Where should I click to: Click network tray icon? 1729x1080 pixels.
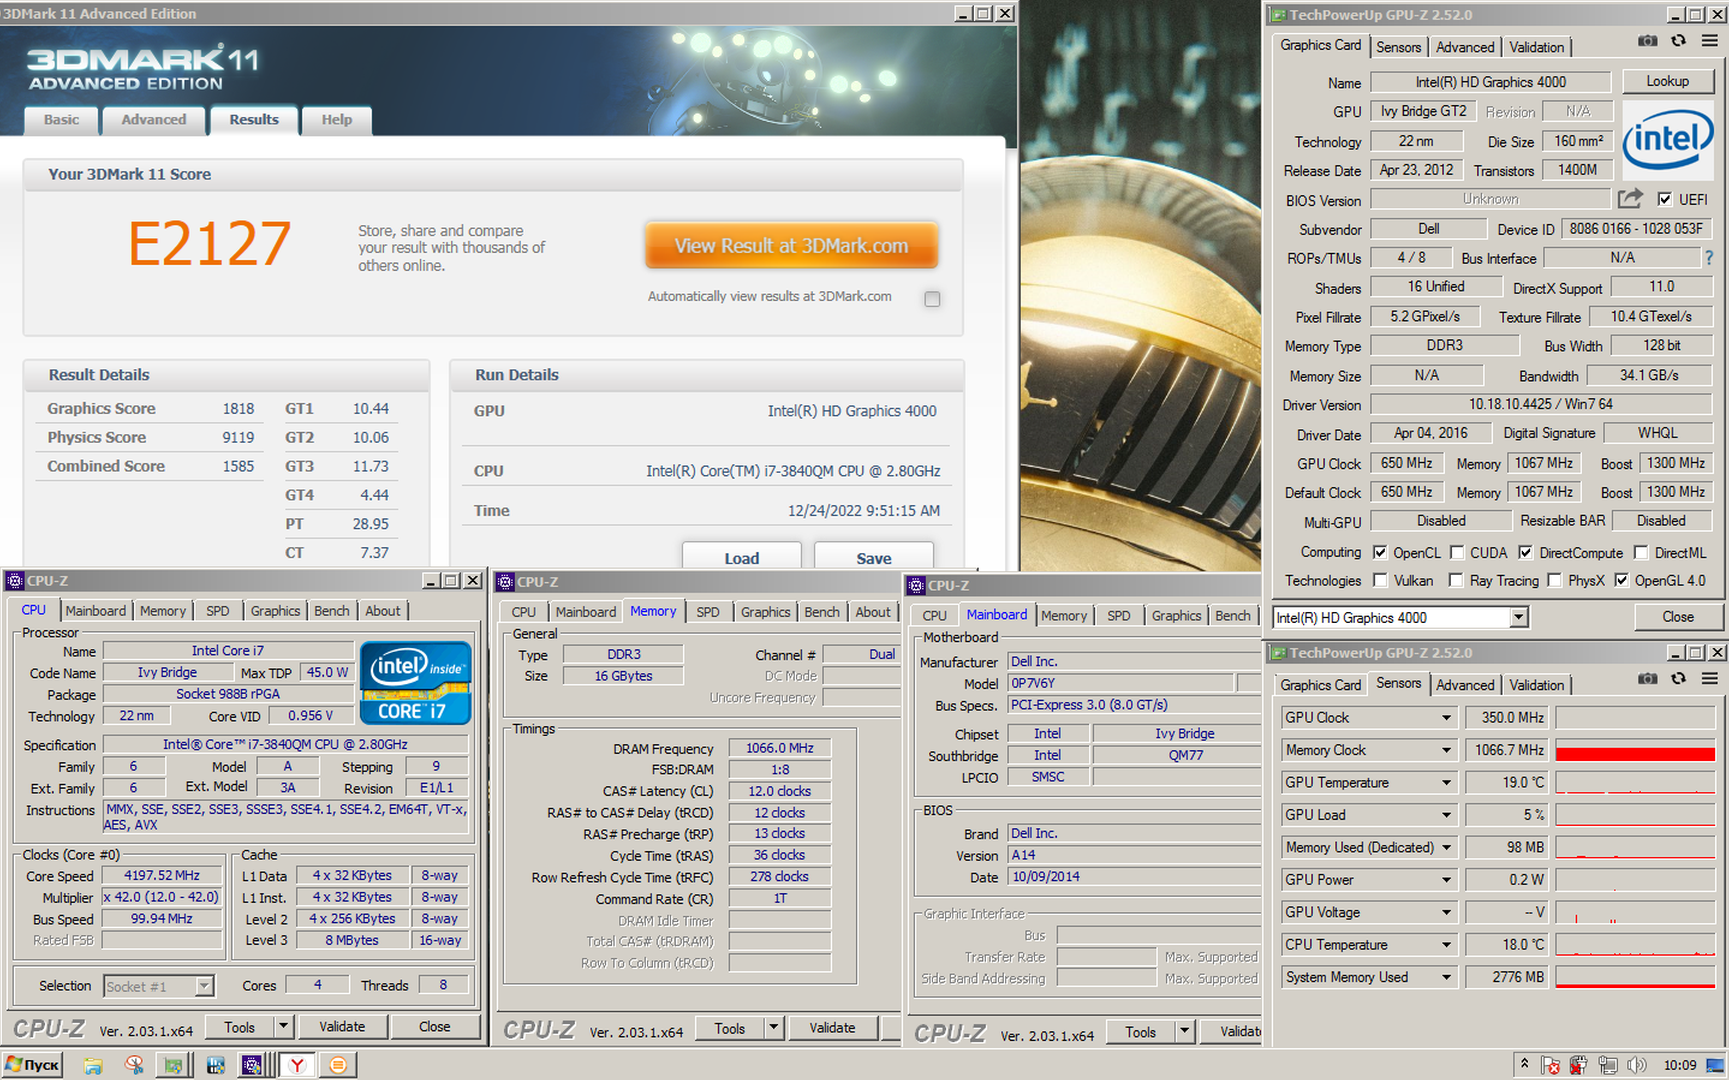tap(1608, 1065)
